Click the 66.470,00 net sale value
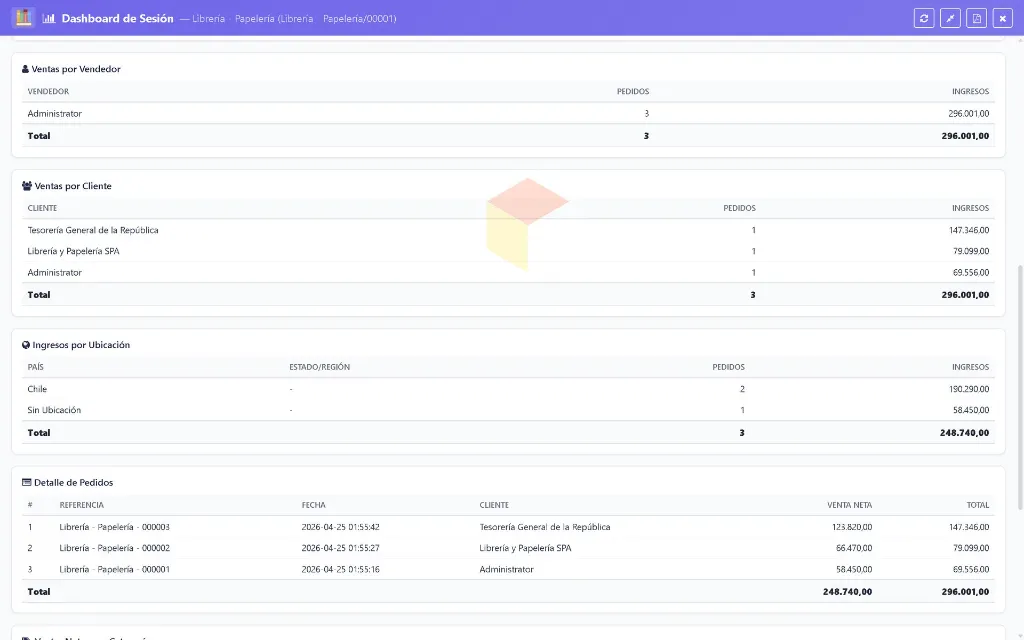The height and width of the screenshot is (640, 1024). (x=854, y=548)
